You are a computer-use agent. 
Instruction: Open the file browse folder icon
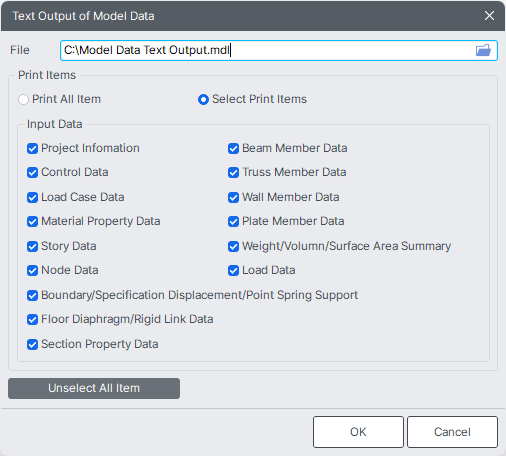pyautogui.click(x=483, y=50)
